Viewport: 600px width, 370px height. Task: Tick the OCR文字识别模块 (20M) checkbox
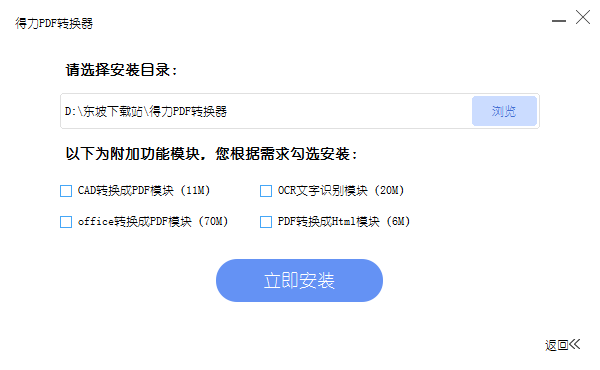(266, 191)
